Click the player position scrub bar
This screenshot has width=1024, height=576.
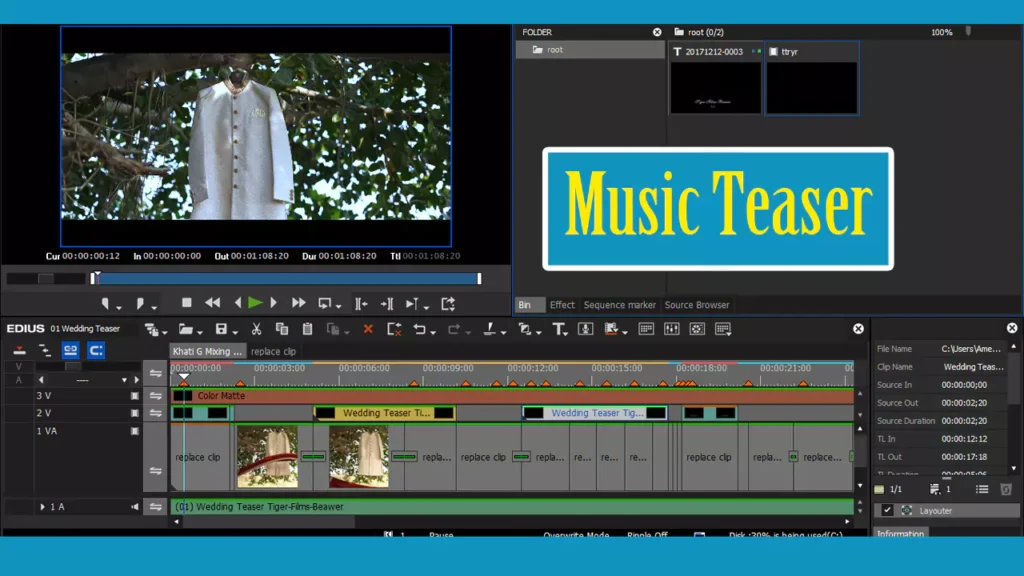point(287,278)
